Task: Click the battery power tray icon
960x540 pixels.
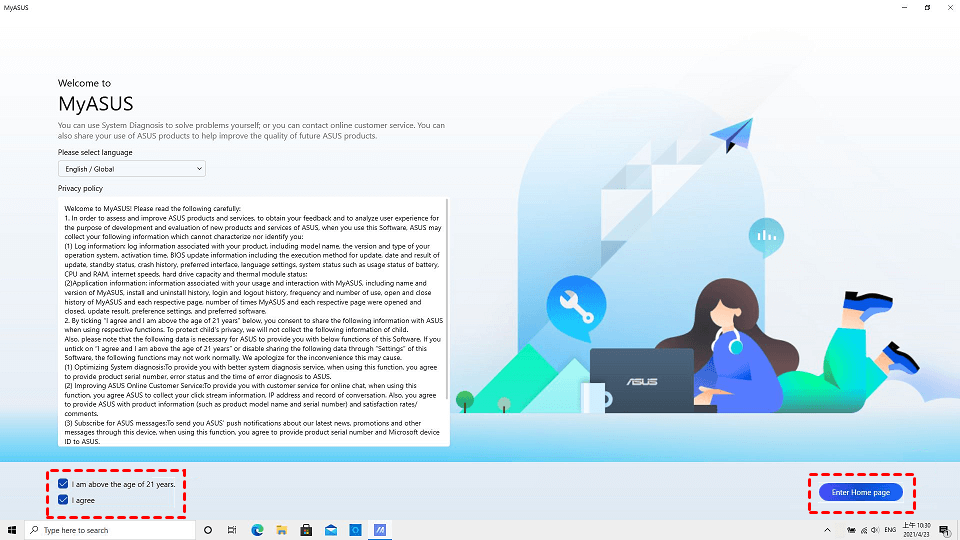Action: click(x=851, y=530)
